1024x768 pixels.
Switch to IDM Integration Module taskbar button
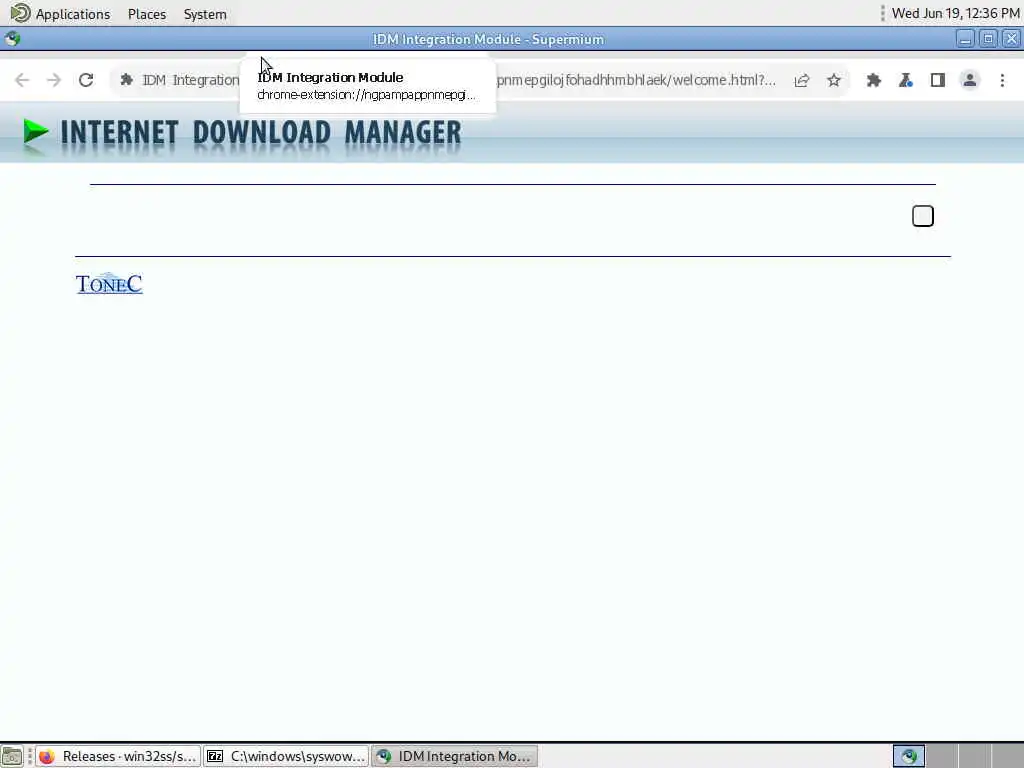point(455,756)
